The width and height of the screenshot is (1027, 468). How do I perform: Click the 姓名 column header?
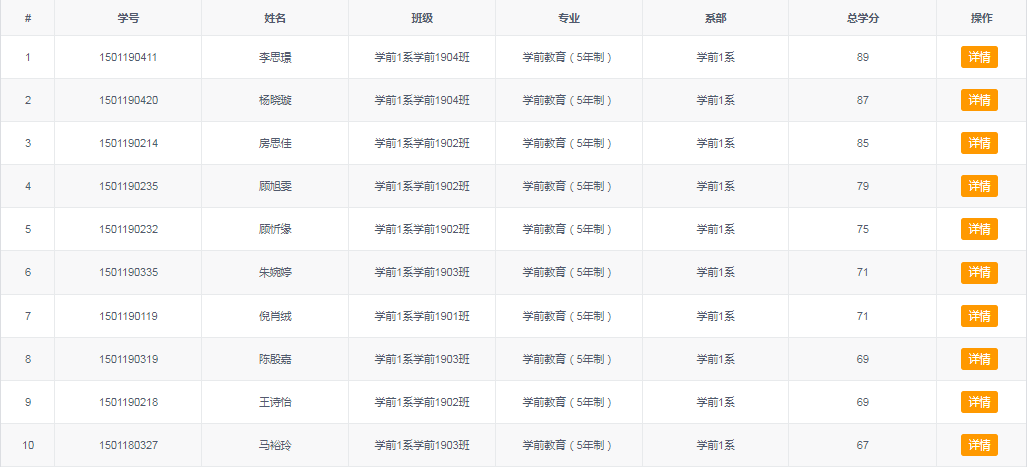[275, 18]
